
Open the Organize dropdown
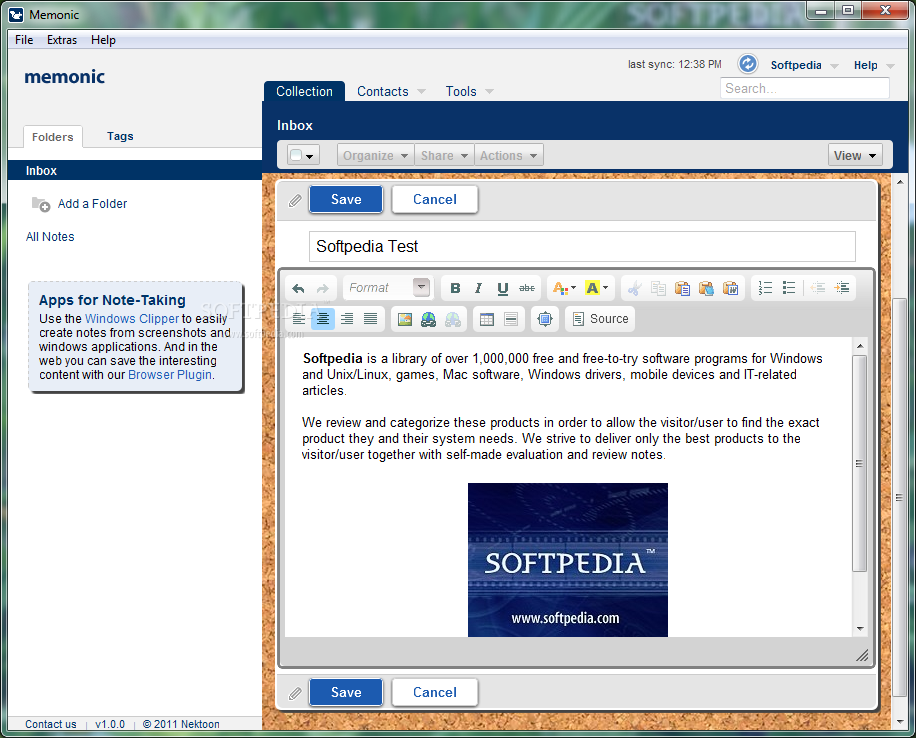pyautogui.click(x=376, y=155)
